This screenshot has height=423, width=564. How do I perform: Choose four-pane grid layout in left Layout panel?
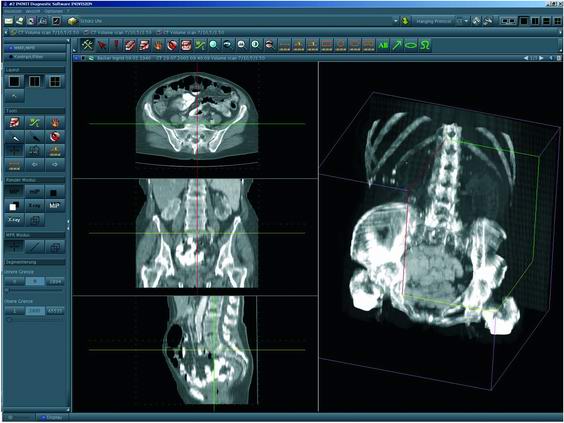tap(55, 81)
